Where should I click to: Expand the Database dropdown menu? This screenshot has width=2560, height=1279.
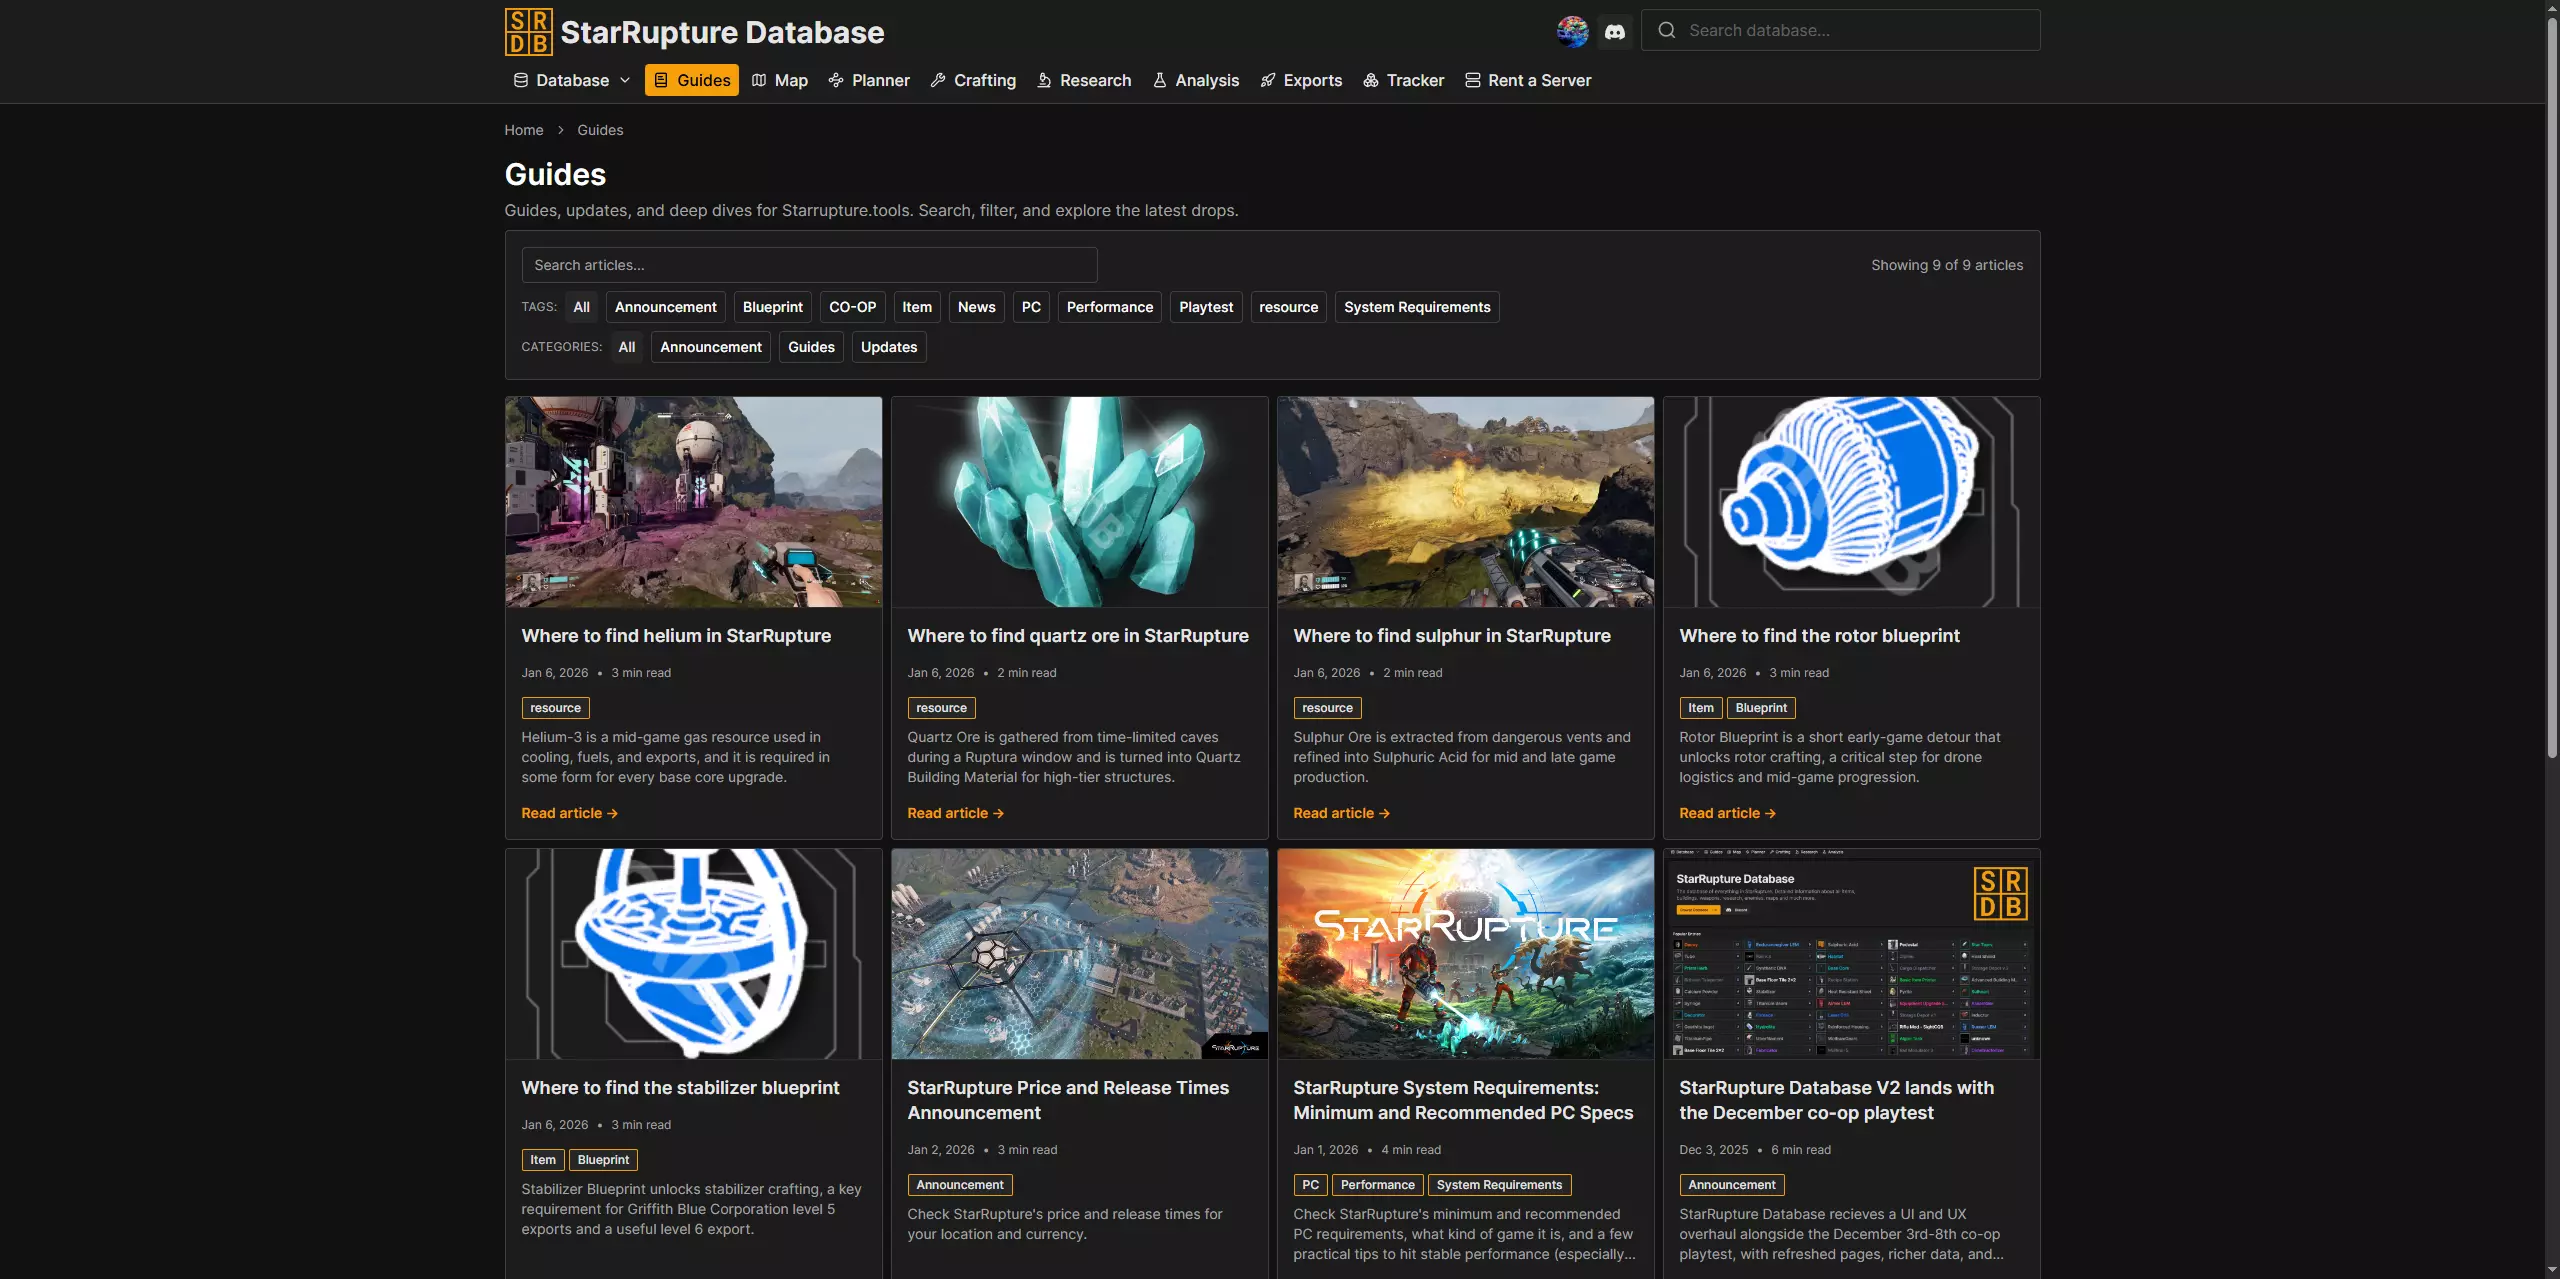(571, 80)
